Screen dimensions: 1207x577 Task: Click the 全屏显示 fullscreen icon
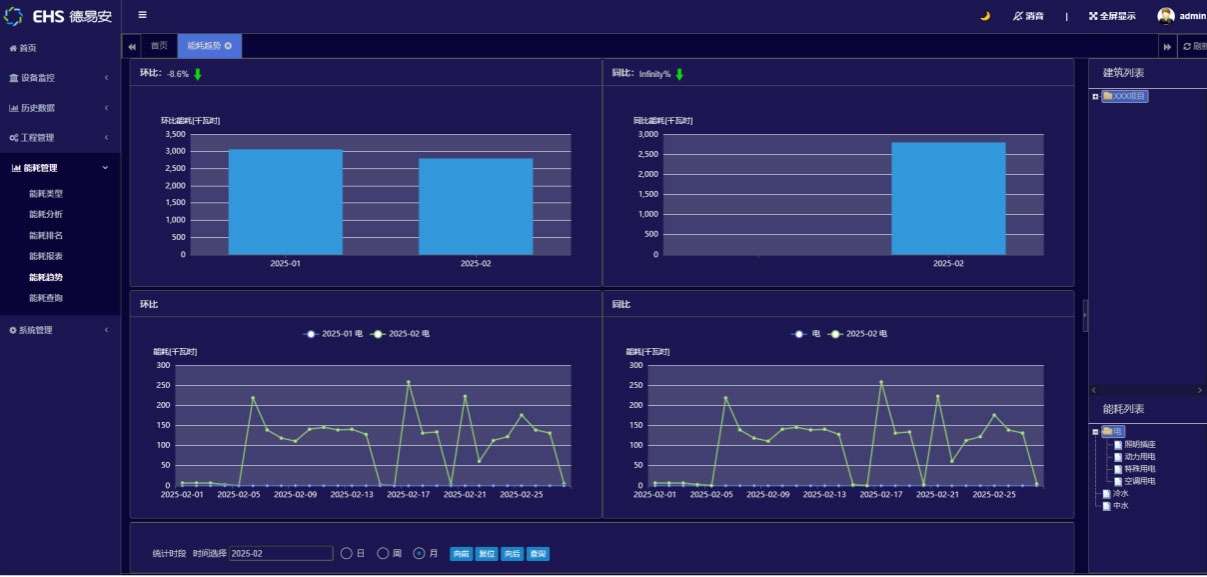[x=1093, y=16]
